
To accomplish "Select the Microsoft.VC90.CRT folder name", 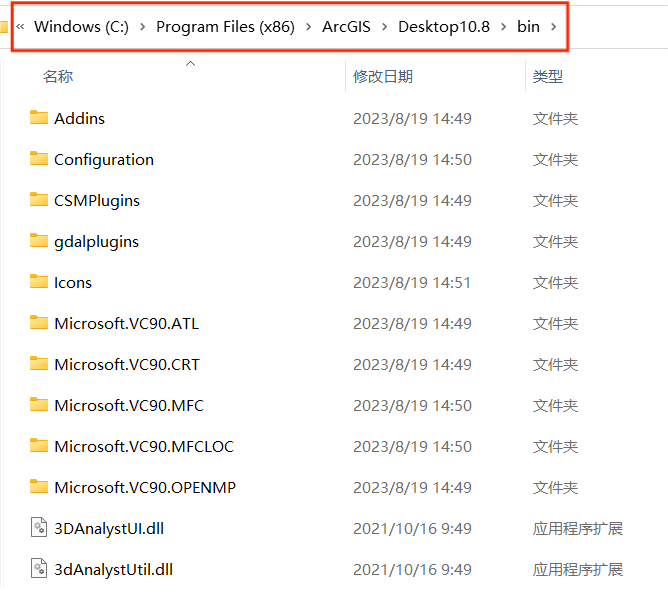I will [x=127, y=364].
